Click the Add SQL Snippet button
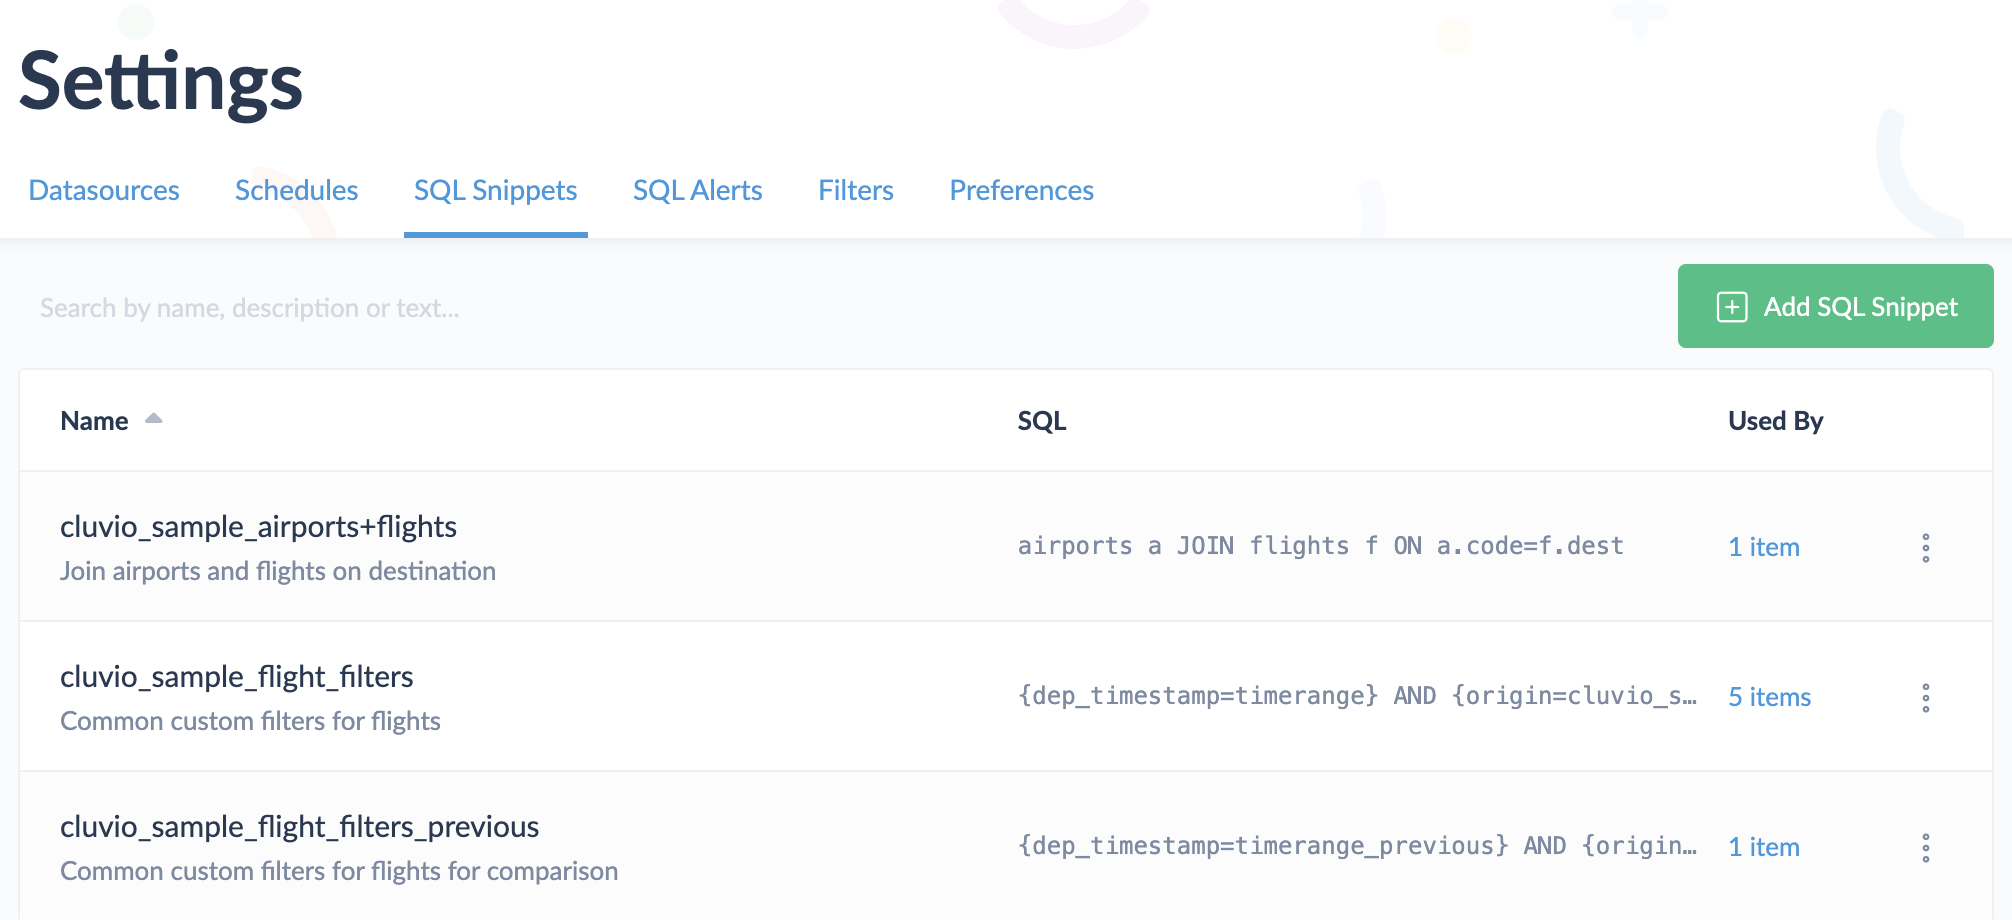The height and width of the screenshot is (920, 2012). click(x=1835, y=306)
